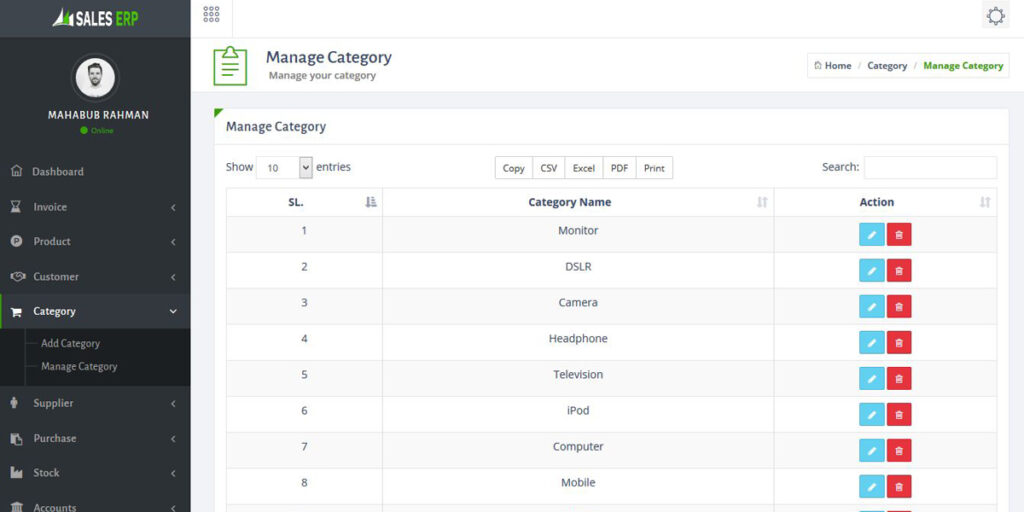
Task: Click the Search input field
Action: (931, 167)
